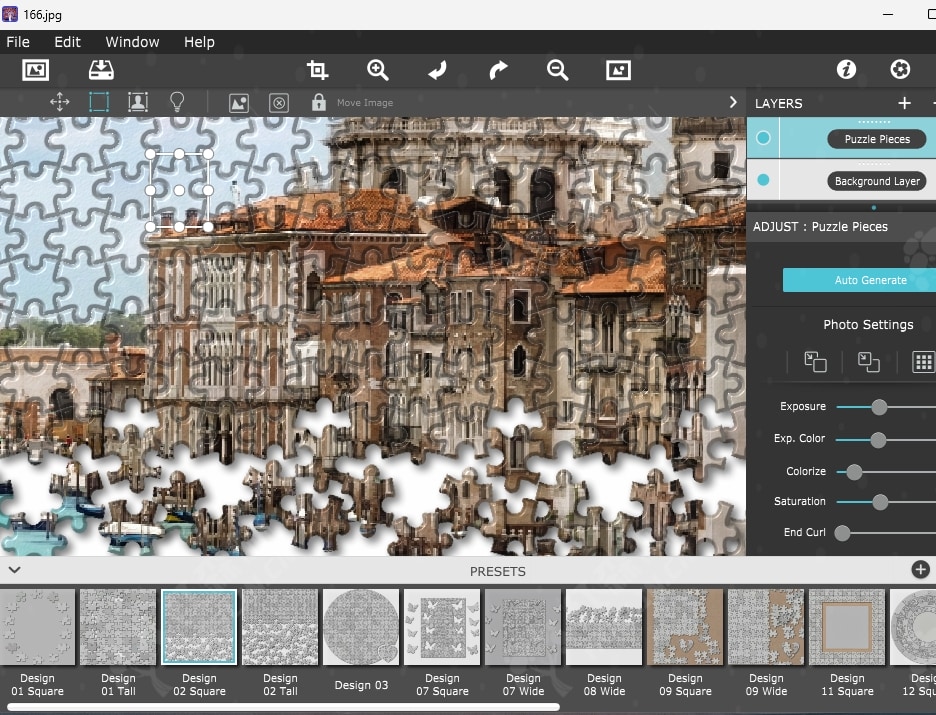Click the zoom out magnifier
The height and width of the screenshot is (715, 936).
(x=557, y=70)
